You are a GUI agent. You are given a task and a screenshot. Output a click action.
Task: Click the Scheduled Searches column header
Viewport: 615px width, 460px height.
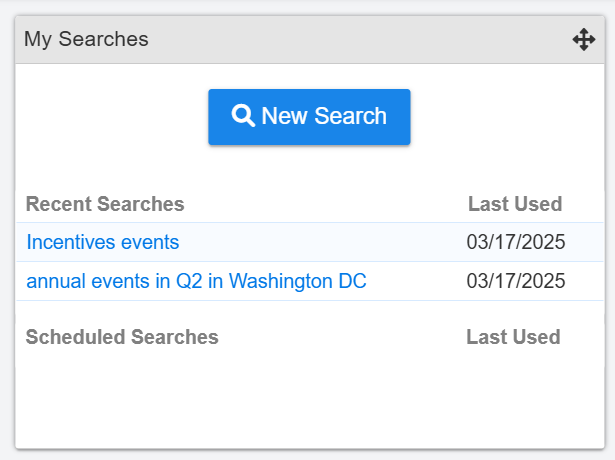[122, 337]
